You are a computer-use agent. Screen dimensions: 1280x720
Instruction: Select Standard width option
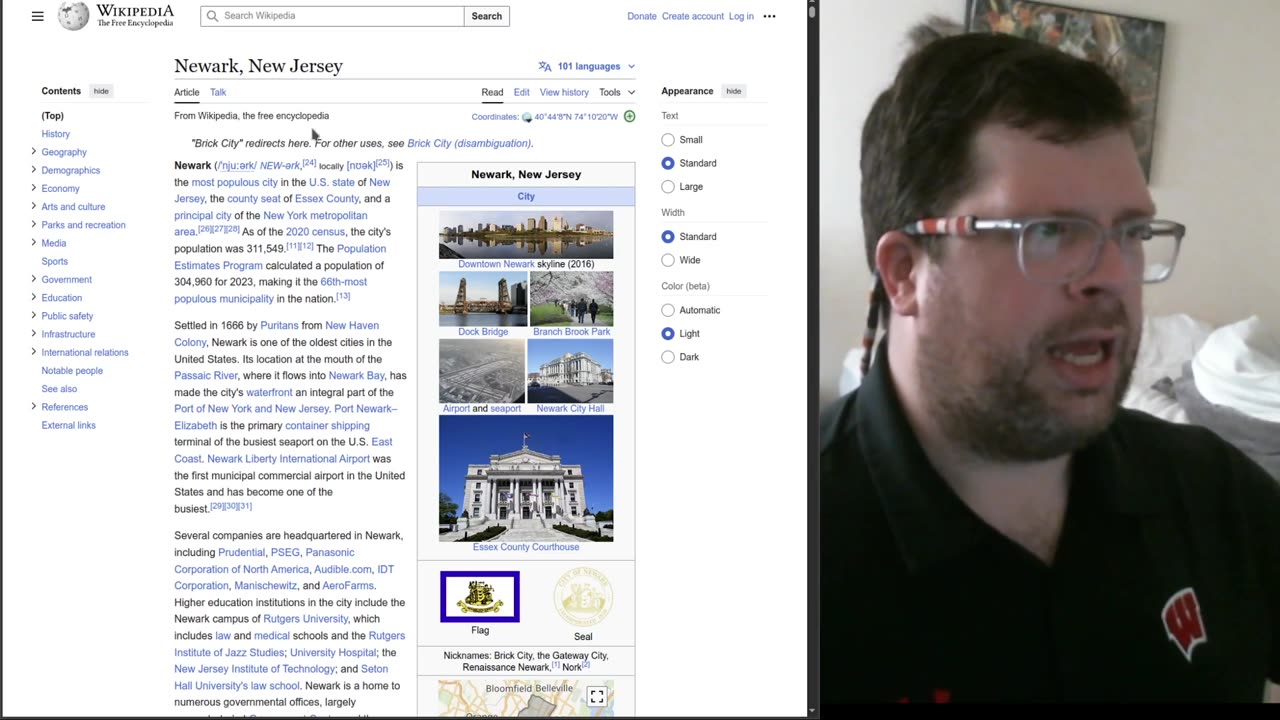[668, 237]
